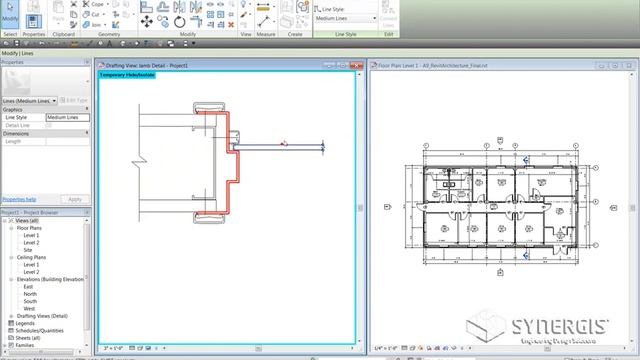Activate Mirror - Draw Axis tool
This screenshot has height=360, width=640.
pyautogui.click(x=196, y=7)
